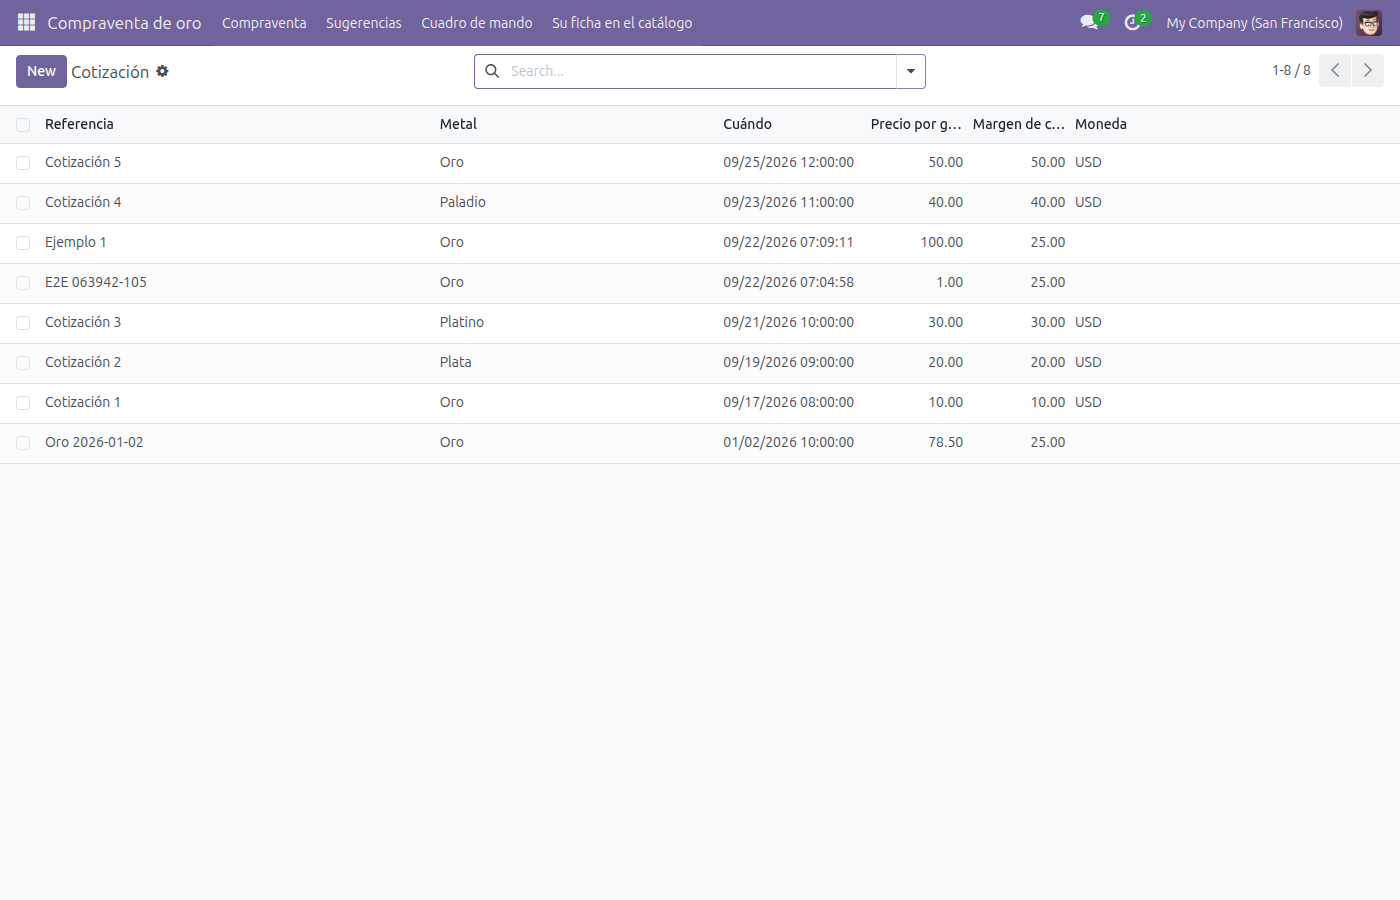Check the E2E 063942-105 row checkbox
This screenshot has width=1400, height=900.
coord(23,283)
